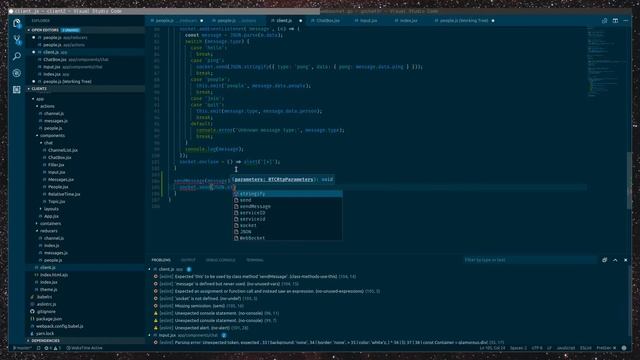Screen dimensions: 640x360
Task: Choose the send autocomplete suggestion
Action: pyautogui.click(x=287, y=200)
